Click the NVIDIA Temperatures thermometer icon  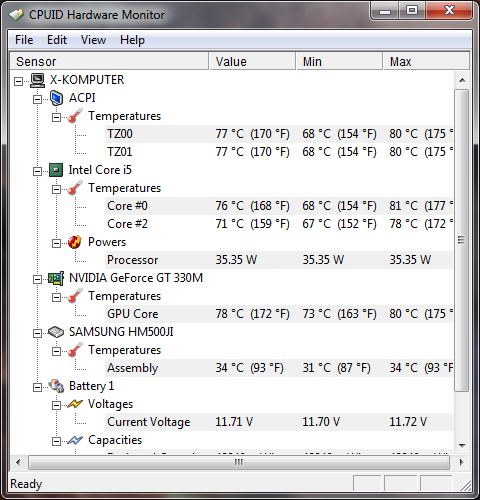click(x=75, y=296)
